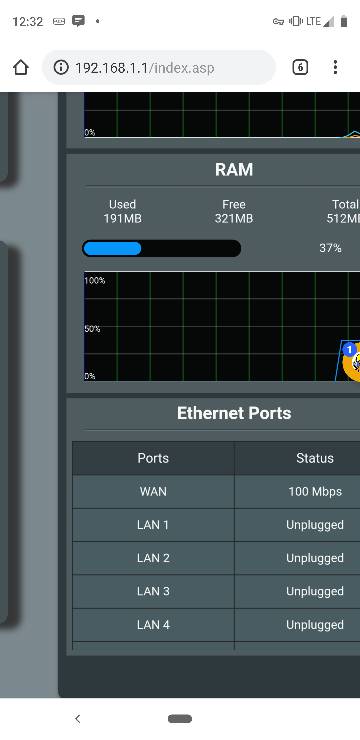Image resolution: width=360 pixels, height=740 pixels.
Task: Click the Ethernet Ports heading
Action: click(234, 413)
